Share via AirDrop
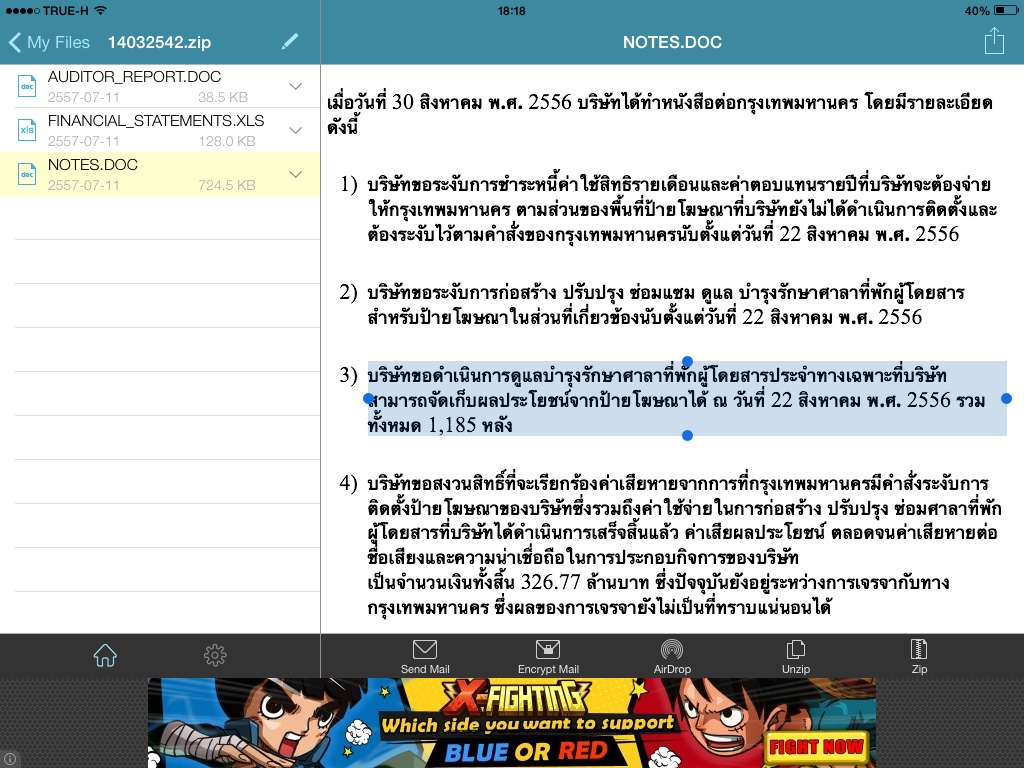The width and height of the screenshot is (1024, 768). (x=672, y=656)
